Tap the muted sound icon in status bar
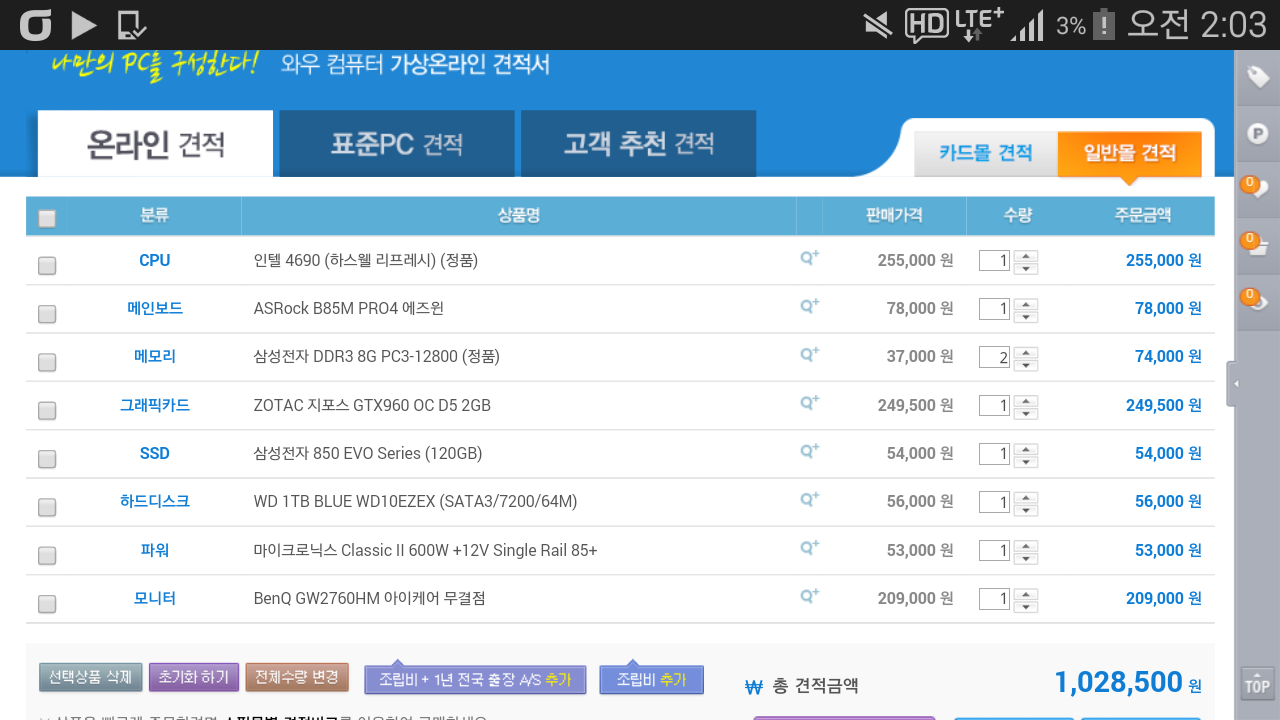1280x720 pixels. coord(878,25)
